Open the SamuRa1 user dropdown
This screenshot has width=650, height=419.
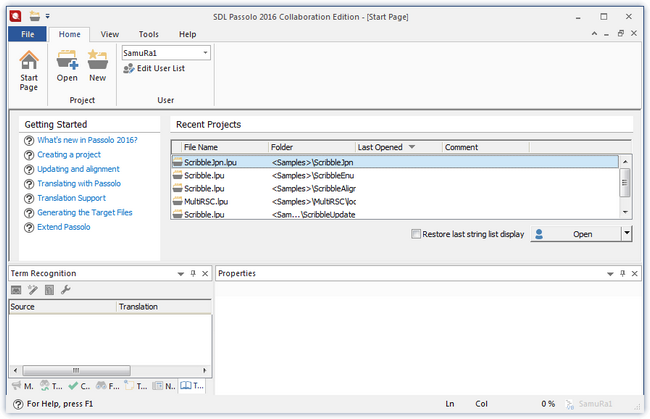204,52
